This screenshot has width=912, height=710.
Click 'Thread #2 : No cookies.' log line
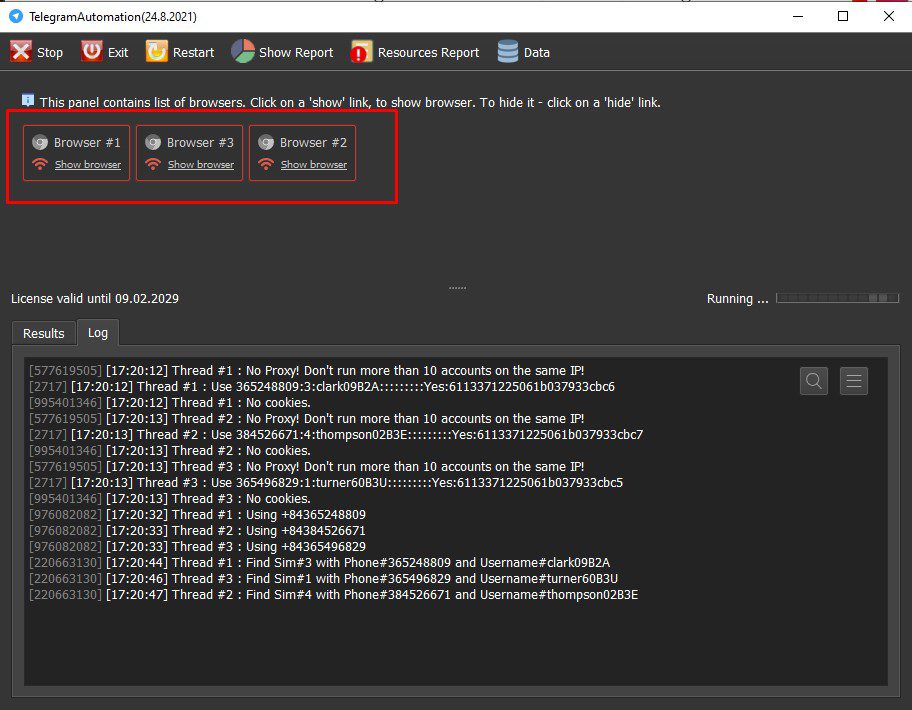tap(170, 451)
